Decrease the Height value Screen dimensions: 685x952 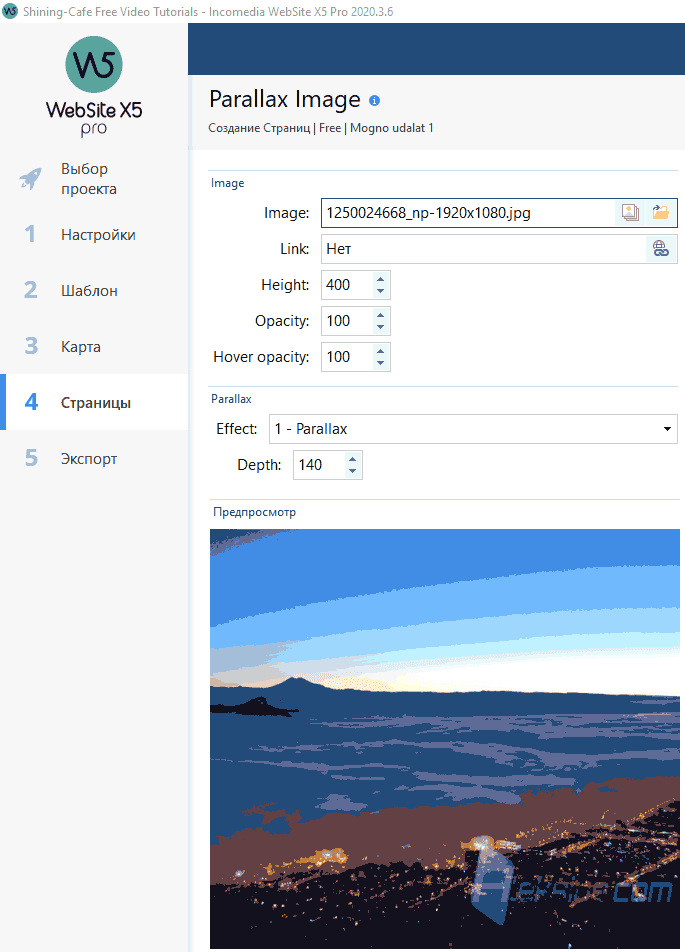click(x=380, y=291)
